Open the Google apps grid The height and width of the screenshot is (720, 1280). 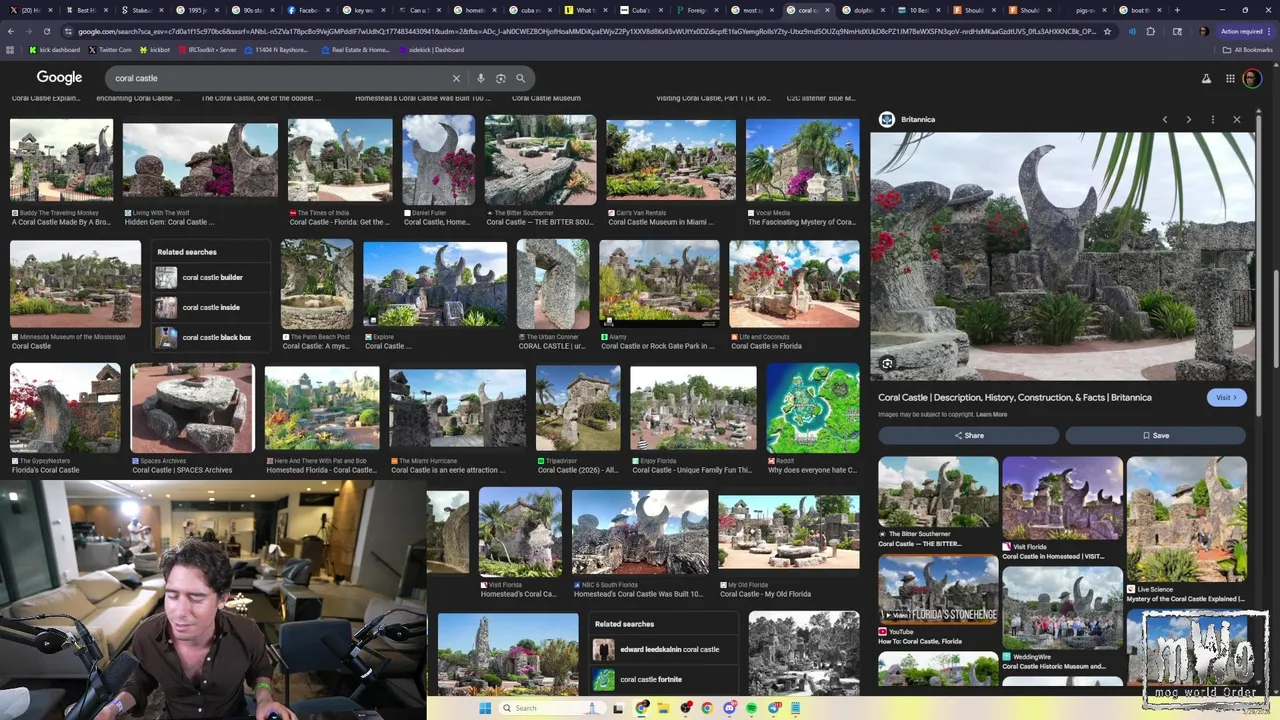click(x=1230, y=78)
